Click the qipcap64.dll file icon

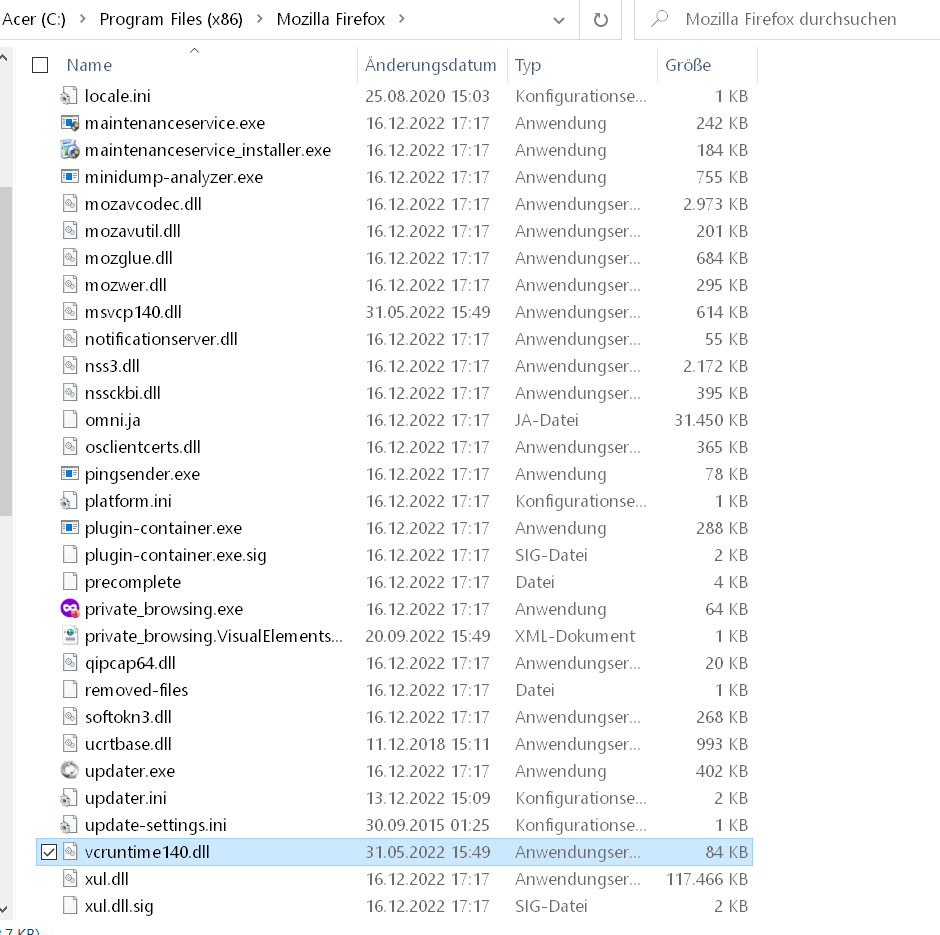point(70,662)
